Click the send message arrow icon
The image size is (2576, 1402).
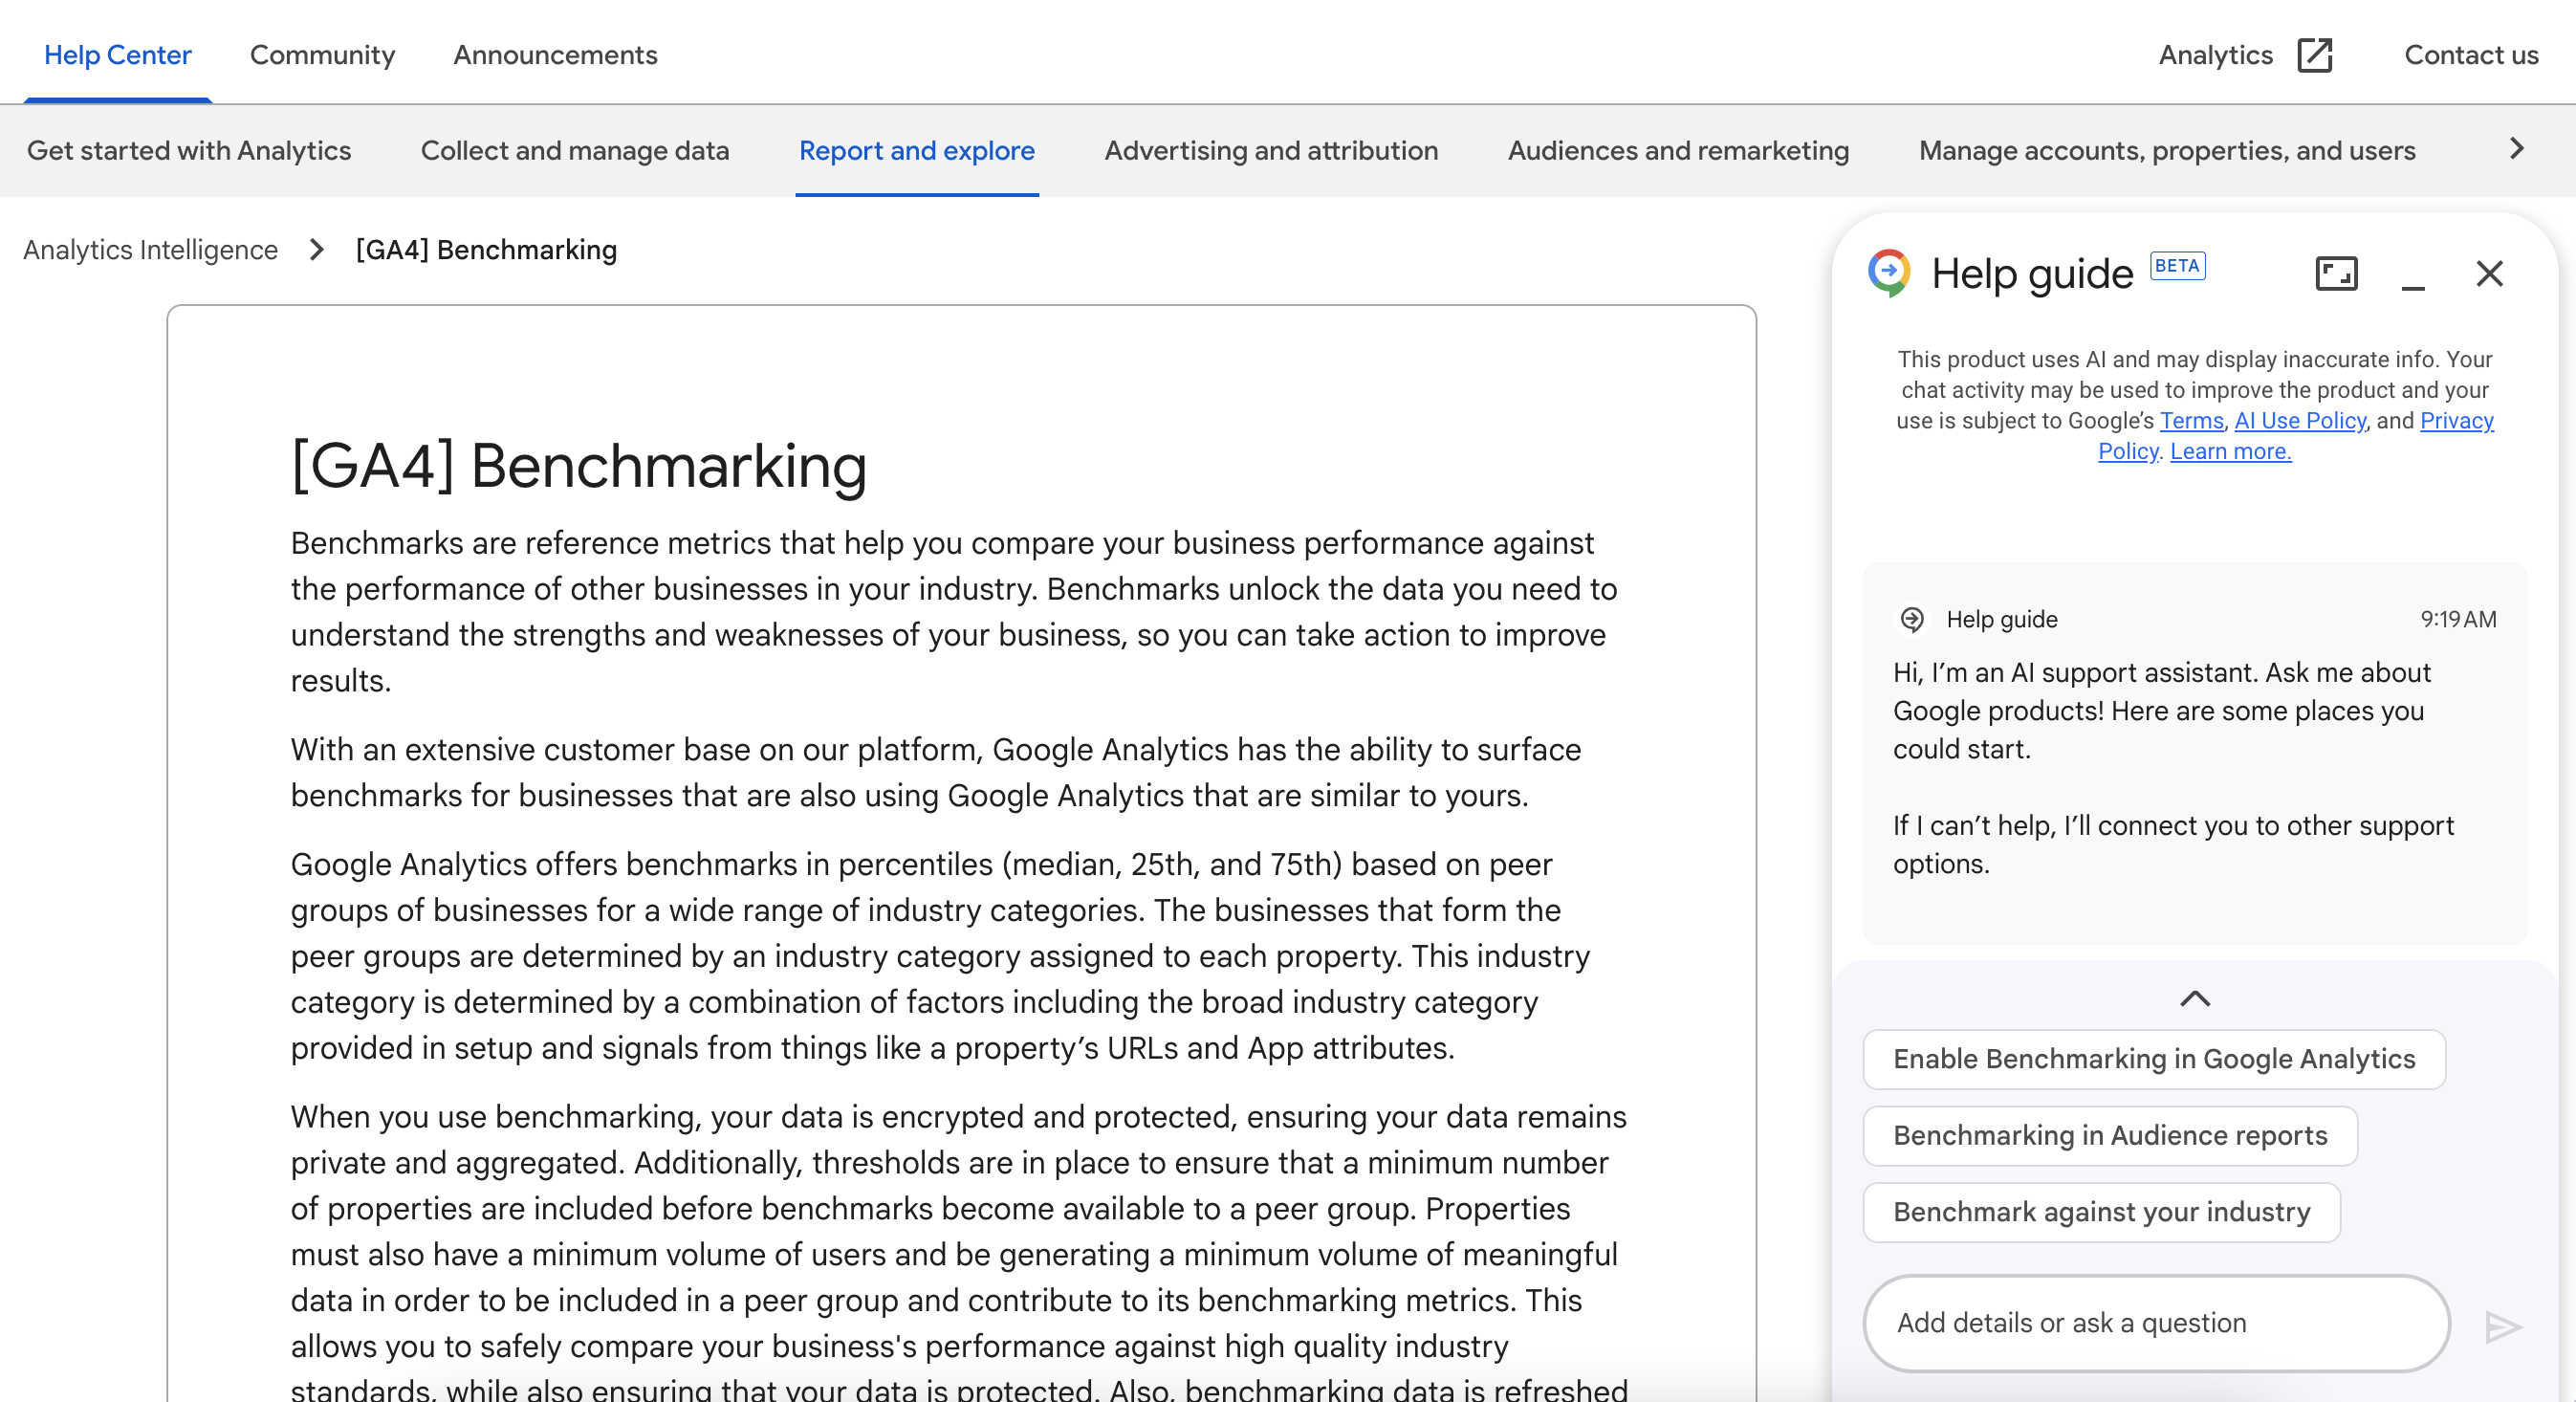pyautogui.click(x=2503, y=1326)
